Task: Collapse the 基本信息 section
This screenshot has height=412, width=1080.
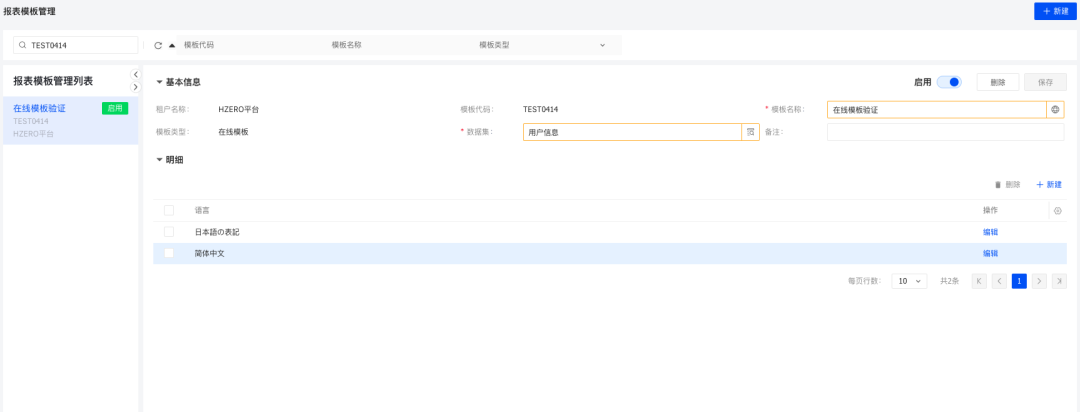Action: coord(159,82)
